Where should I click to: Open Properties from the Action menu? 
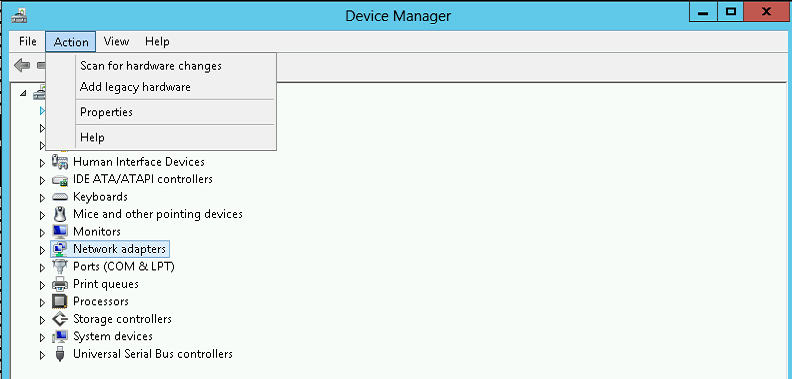[106, 112]
